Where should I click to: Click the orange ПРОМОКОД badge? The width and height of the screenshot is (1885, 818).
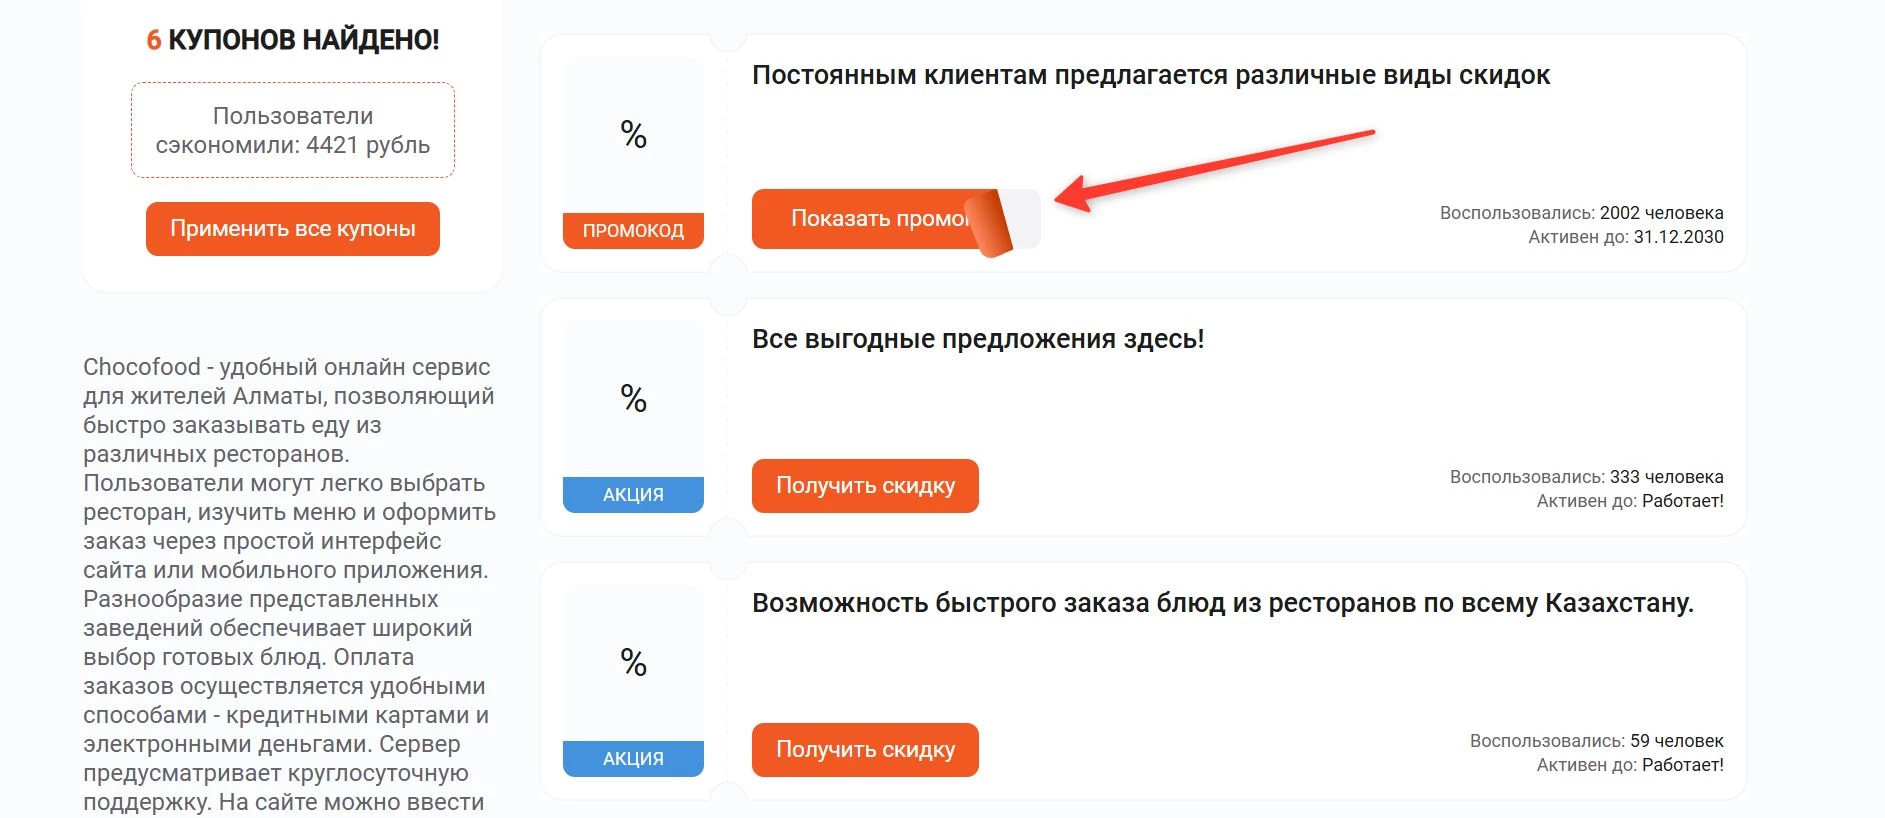tap(633, 230)
